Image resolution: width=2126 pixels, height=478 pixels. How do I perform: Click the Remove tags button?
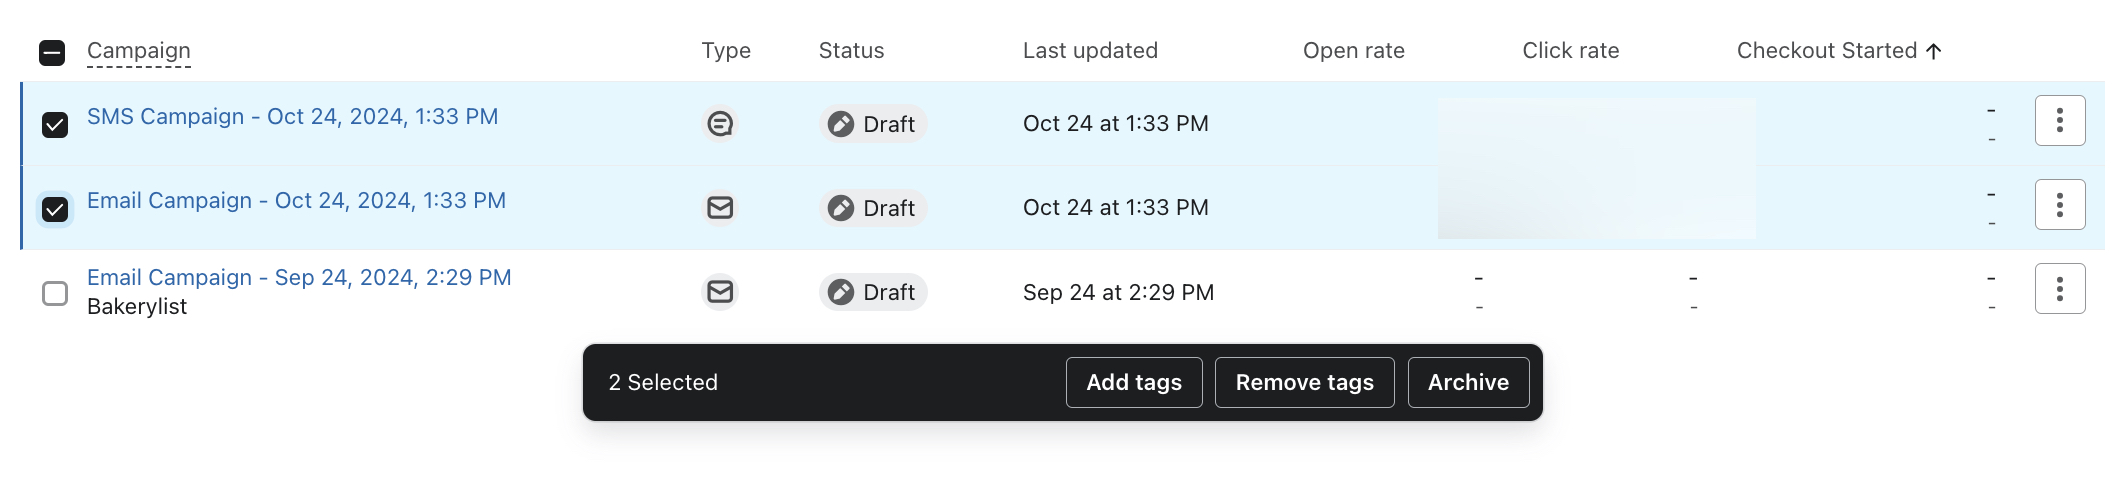point(1304,383)
